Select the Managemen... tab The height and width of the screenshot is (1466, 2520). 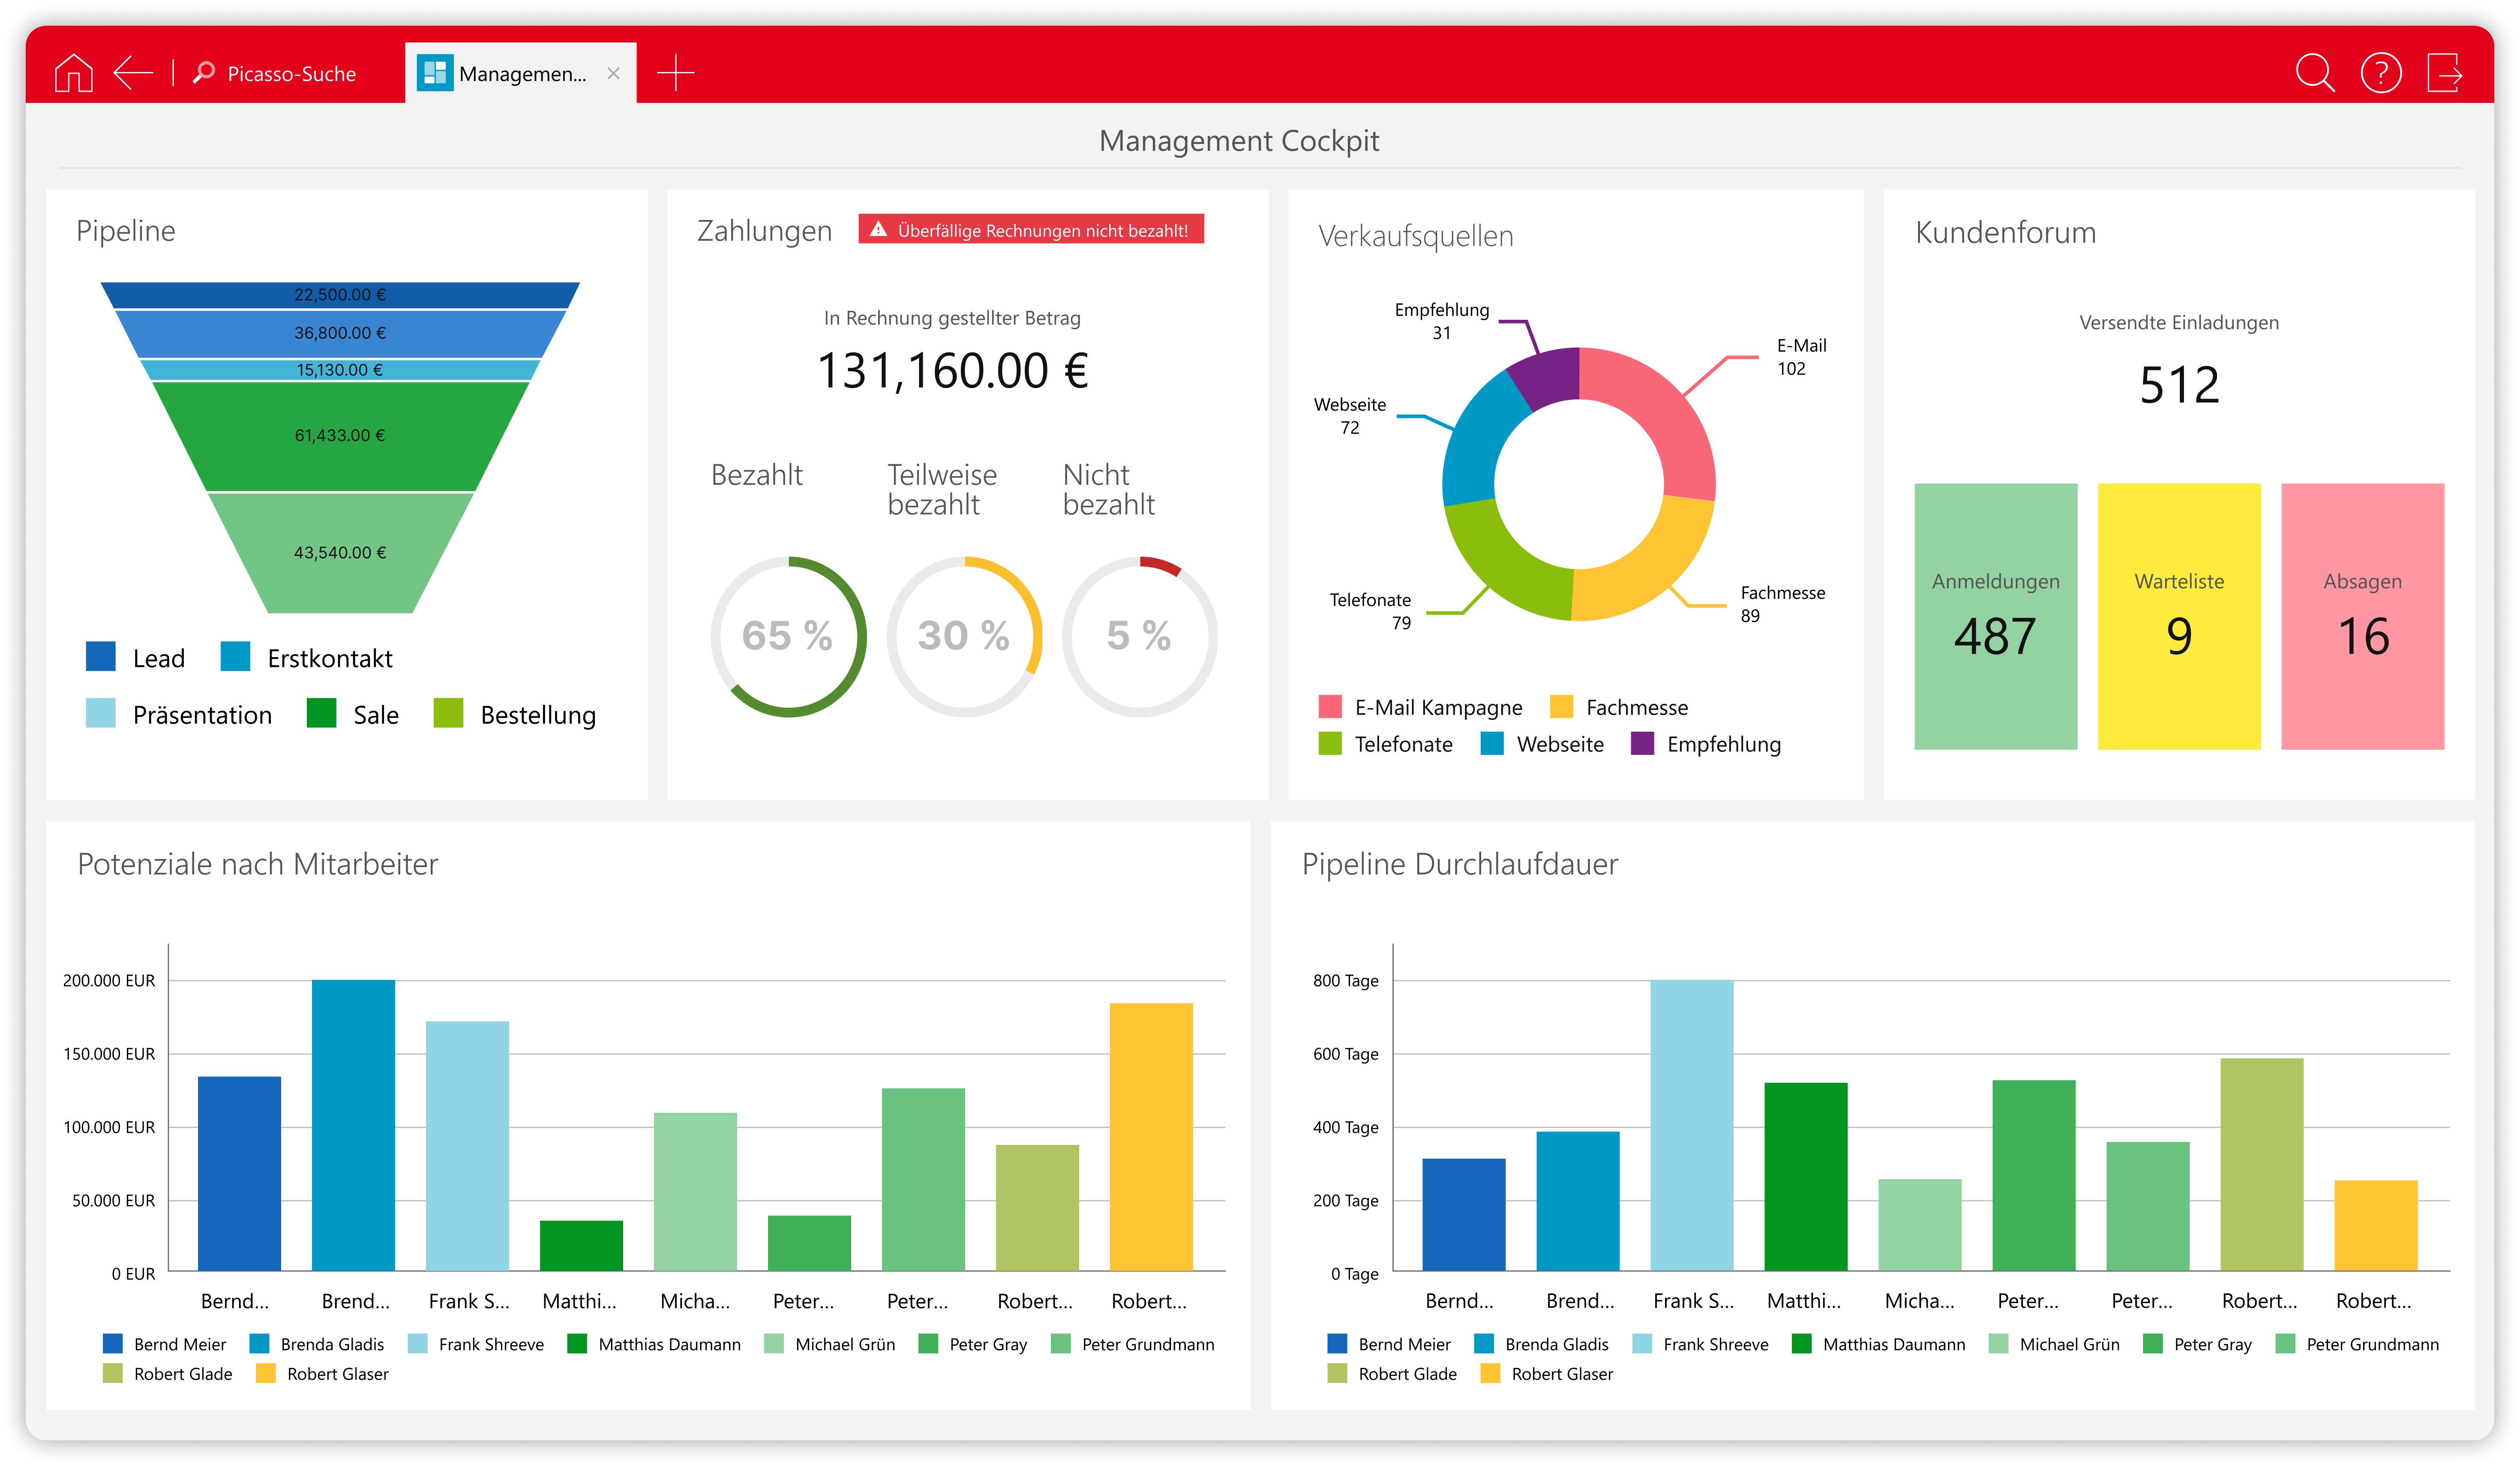522,74
